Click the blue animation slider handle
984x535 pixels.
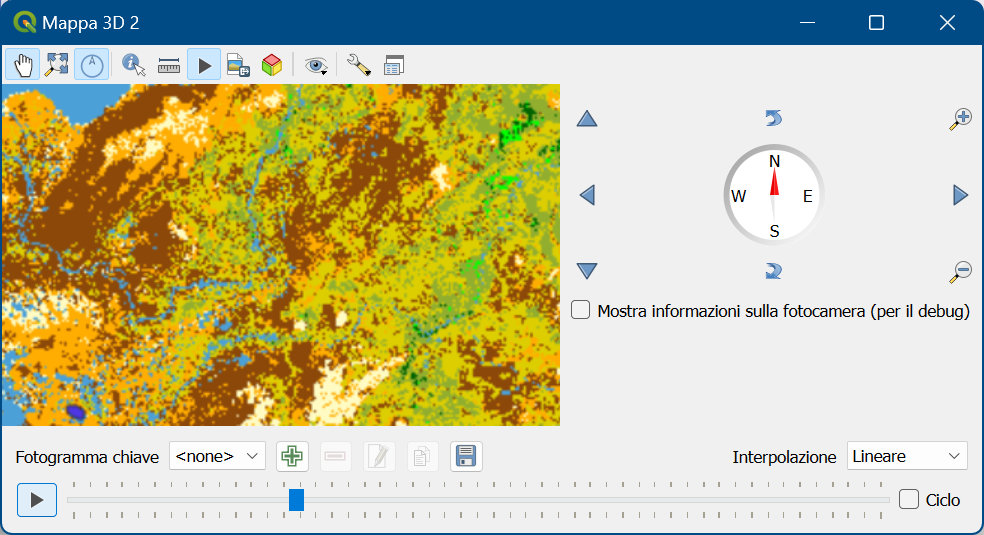[296, 500]
